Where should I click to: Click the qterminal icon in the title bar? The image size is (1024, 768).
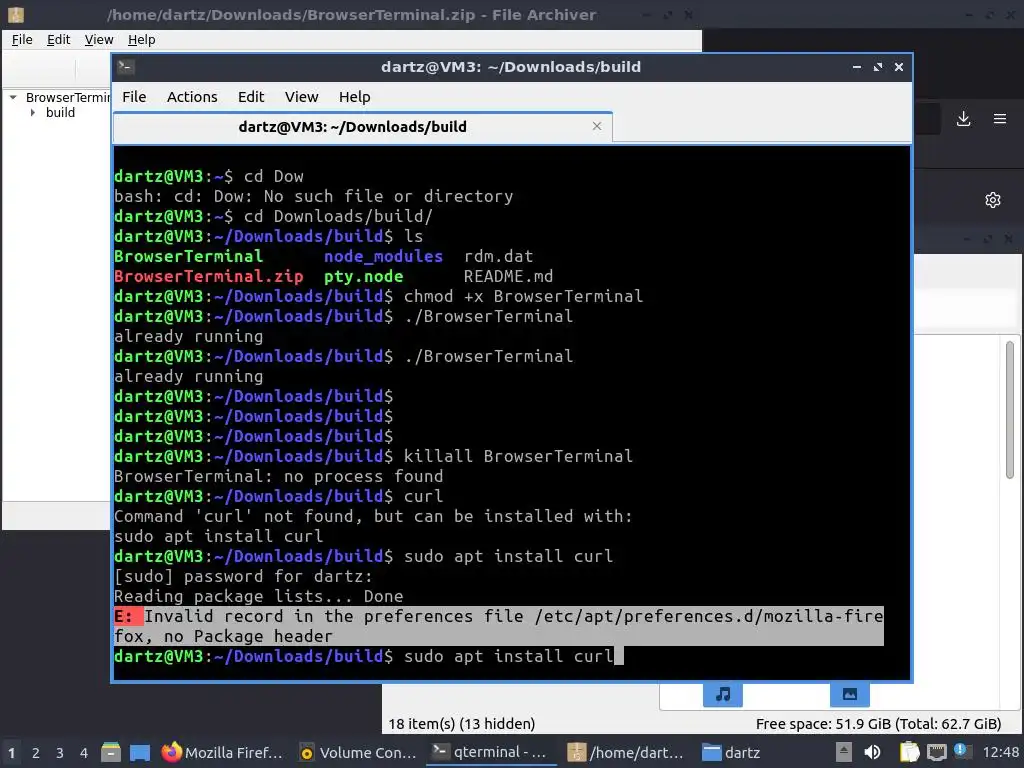tap(126, 67)
